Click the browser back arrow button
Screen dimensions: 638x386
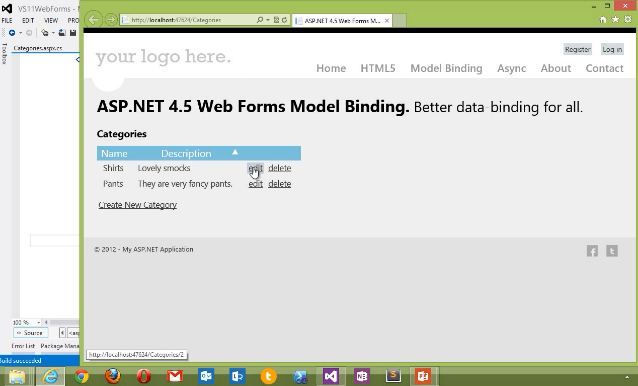(x=94, y=20)
